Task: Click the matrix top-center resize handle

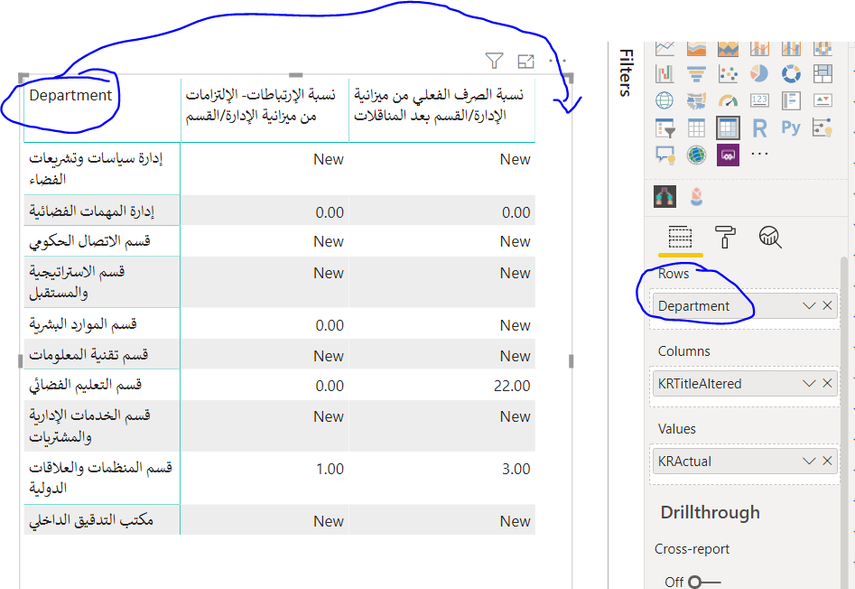Action: point(296,75)
